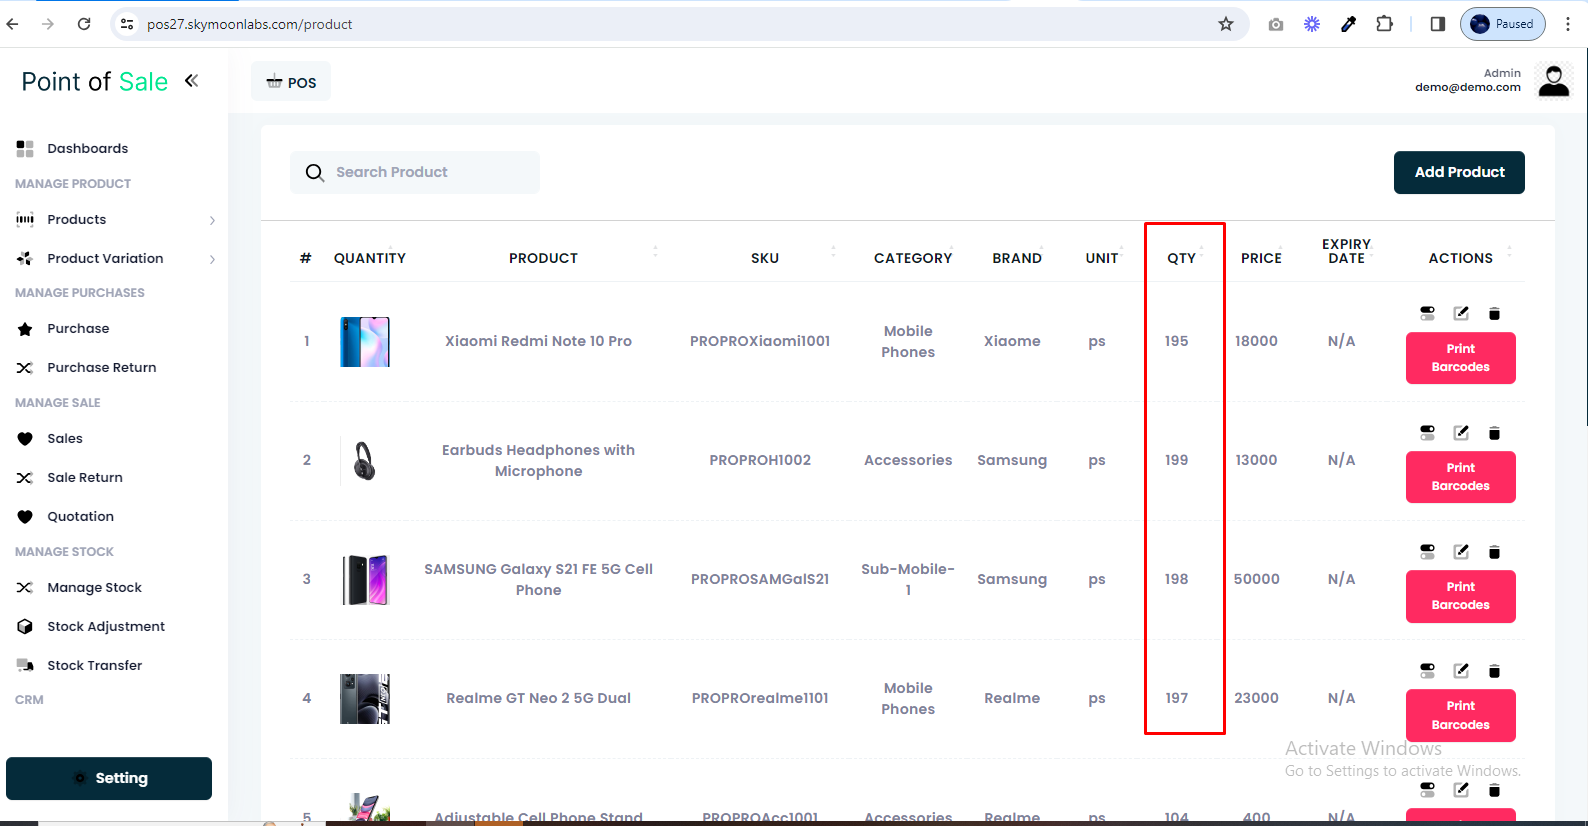Image resolution: width=1588 pixels, height=826 pixels.
Task: Print Barcodes for SAMSUNG Galaxy S21 FE
Action: pos(1461,596)
